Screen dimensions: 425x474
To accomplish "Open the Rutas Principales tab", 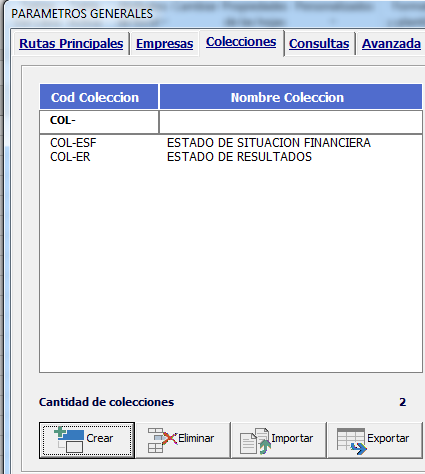I will pos(71,44).
